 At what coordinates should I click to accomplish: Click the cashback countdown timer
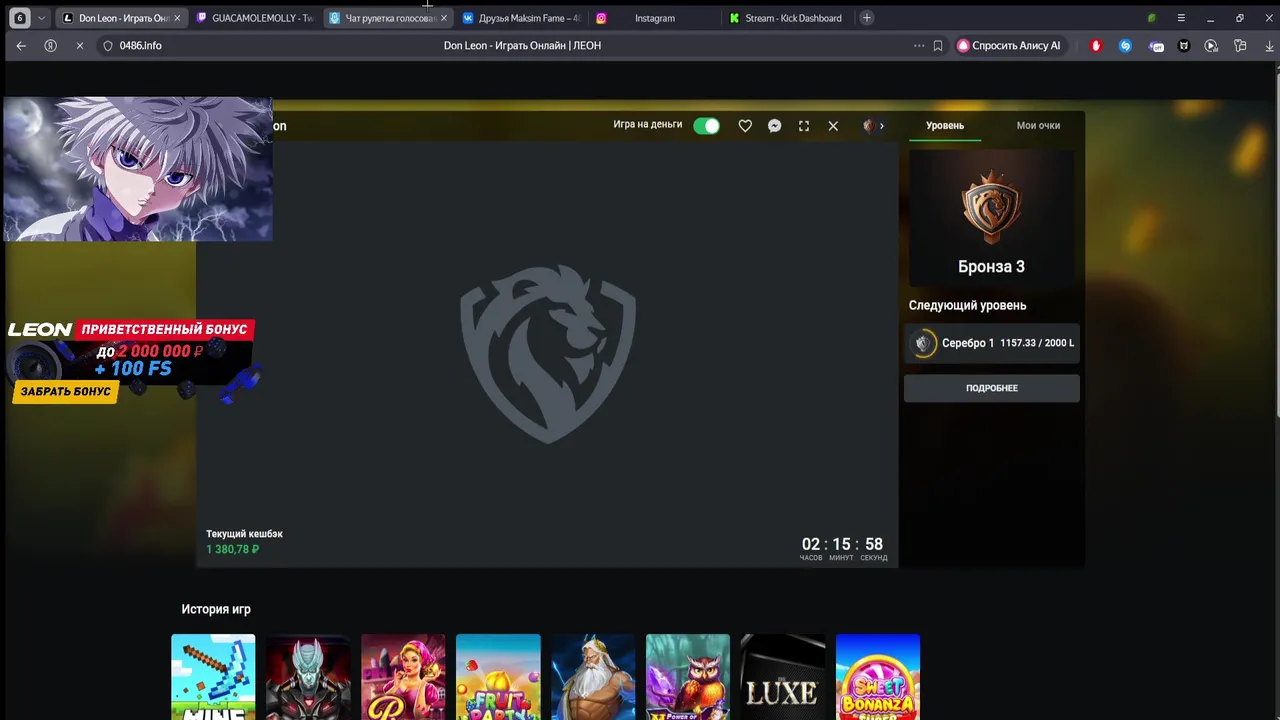tap(843, 548)
